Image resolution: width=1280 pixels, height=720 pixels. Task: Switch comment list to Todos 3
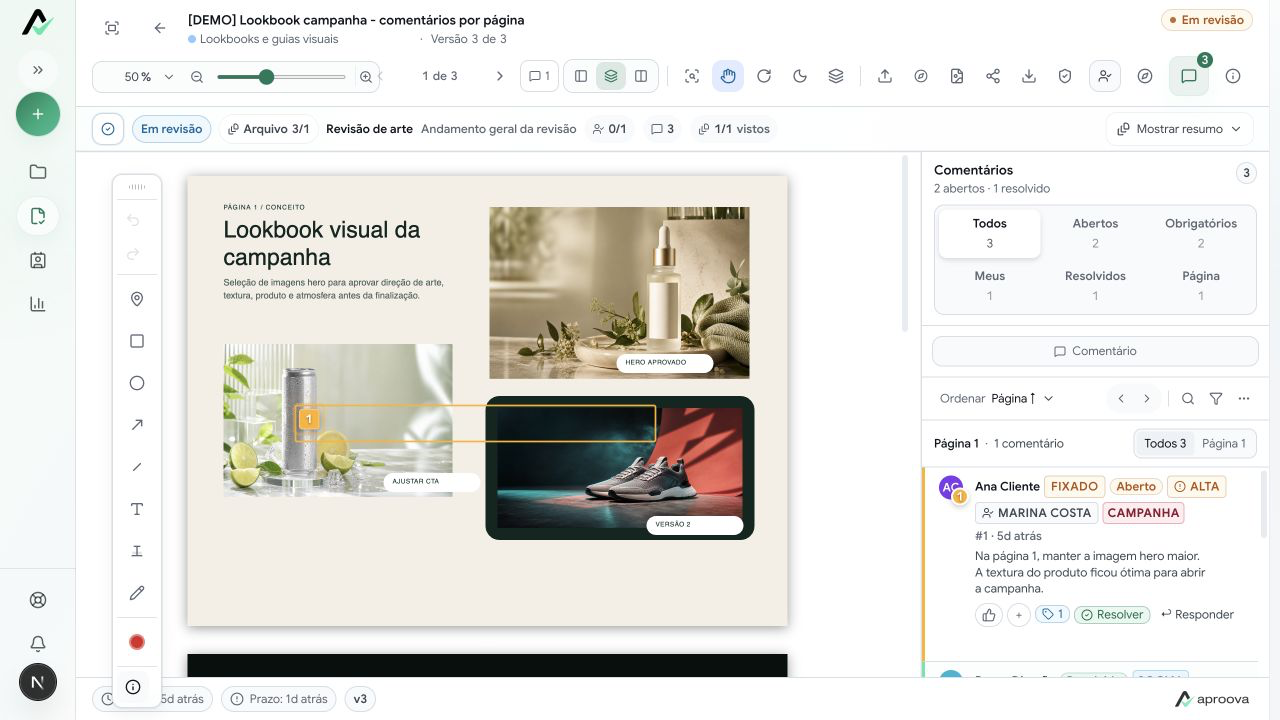(x=1165, y=443)
